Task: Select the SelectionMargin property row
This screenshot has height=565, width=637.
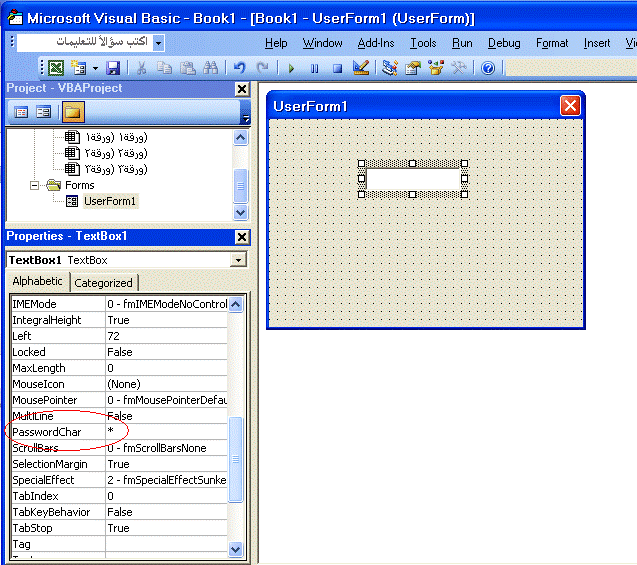Action: (119, 464)
